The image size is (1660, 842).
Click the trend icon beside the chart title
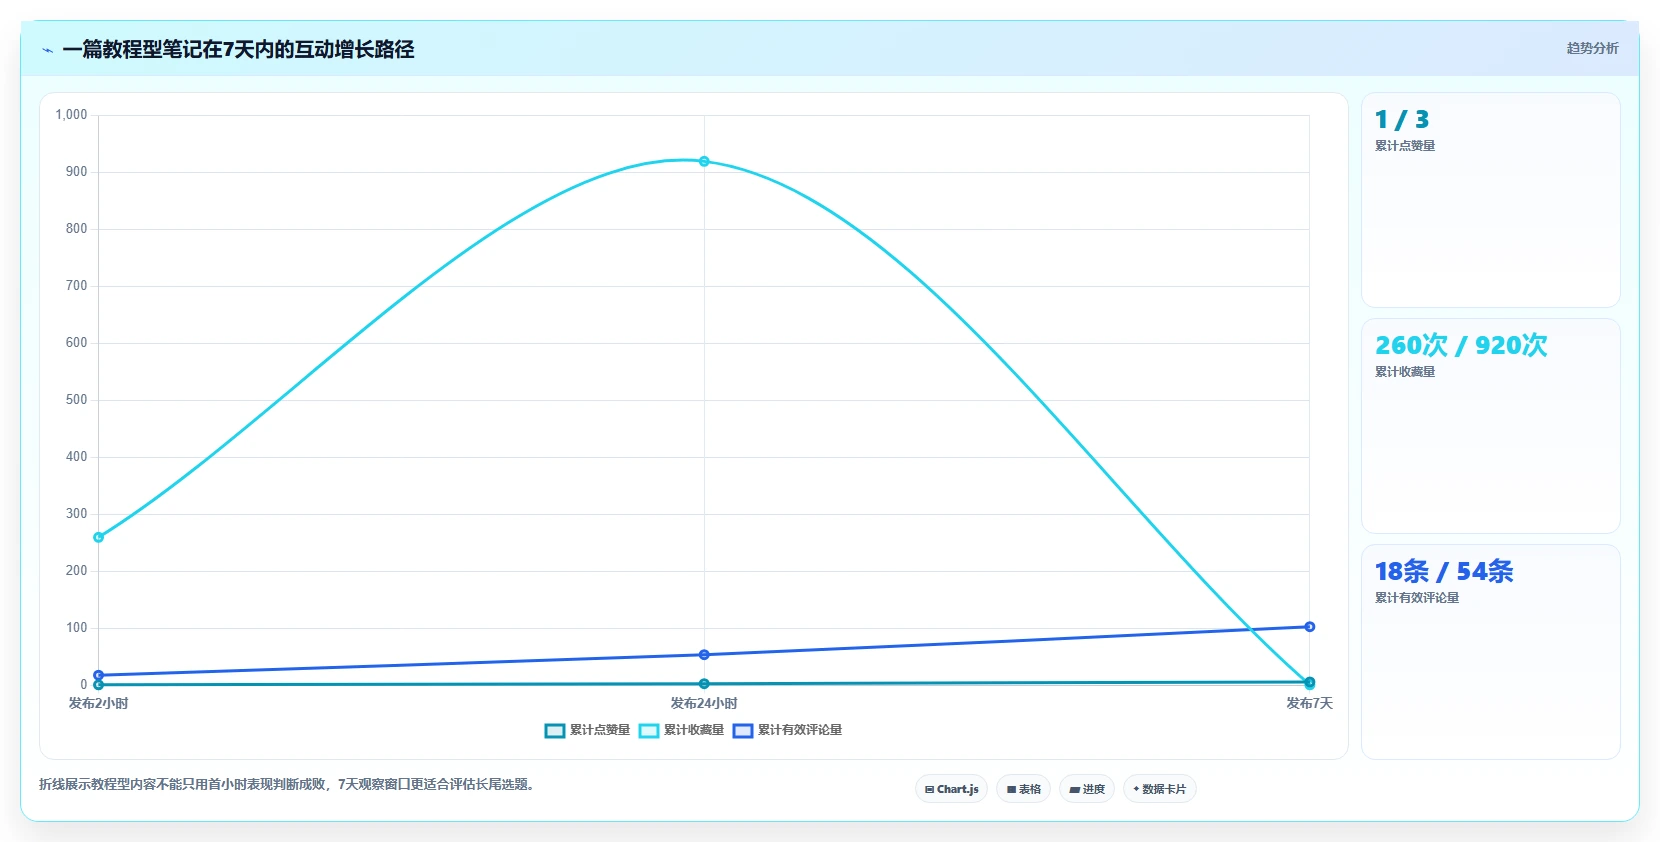tap(47, 50)
